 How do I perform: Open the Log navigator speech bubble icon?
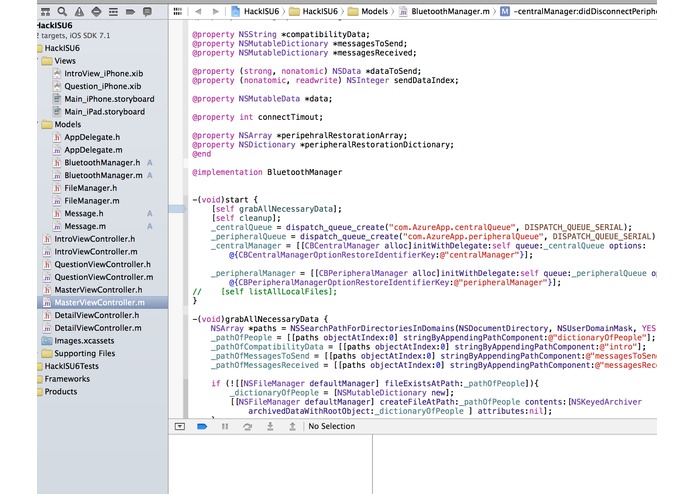pyautogui.click(x=147, y=12)
